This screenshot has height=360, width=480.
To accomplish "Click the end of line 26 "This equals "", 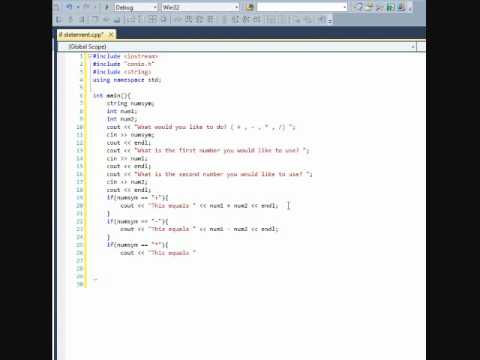I will [197, 253].
